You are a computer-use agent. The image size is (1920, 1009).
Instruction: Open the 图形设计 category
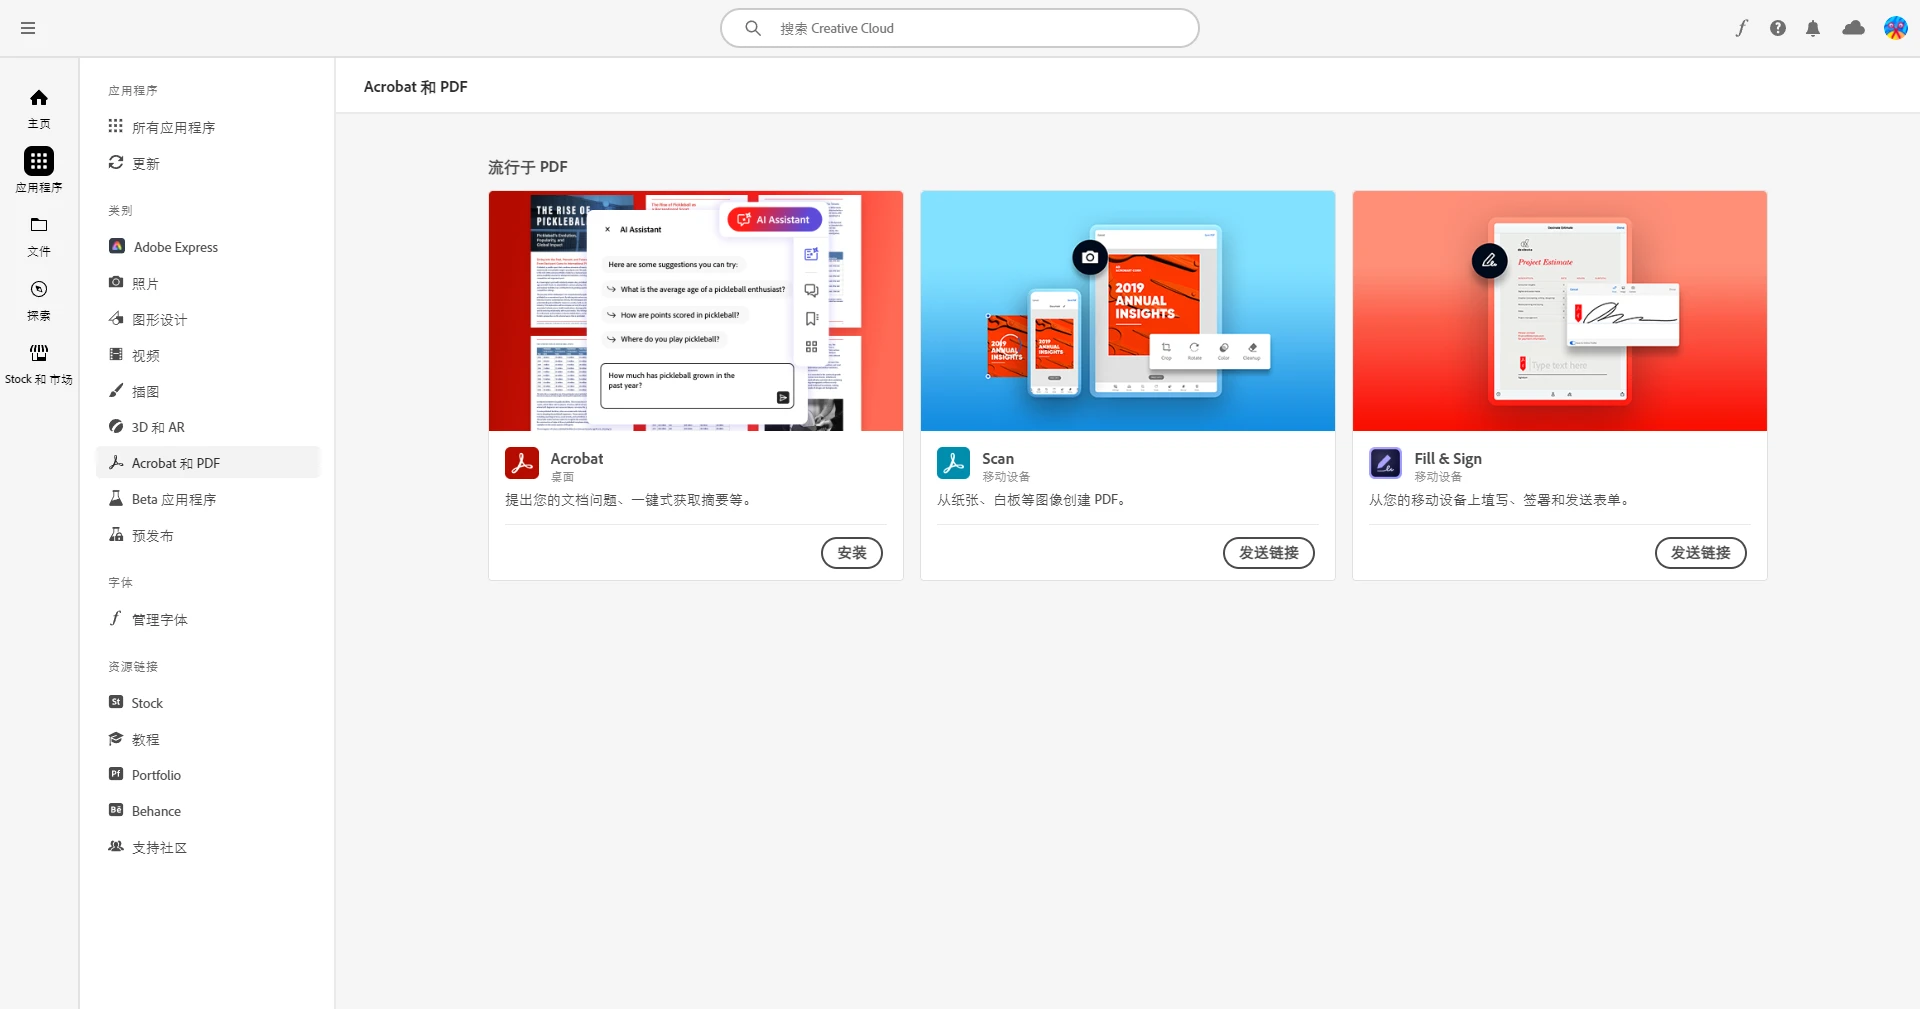[x=208, y=319]
